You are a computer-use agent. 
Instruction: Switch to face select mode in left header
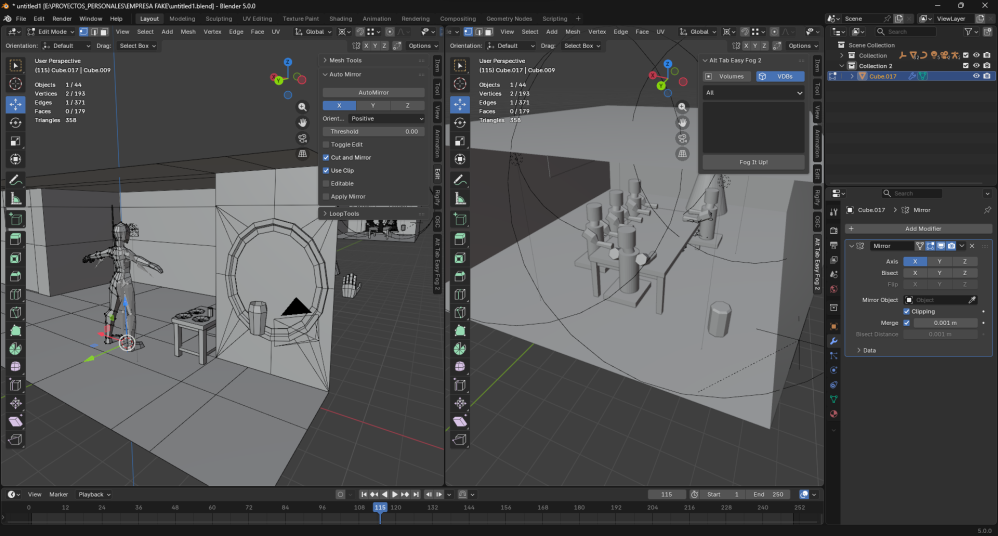(x=104, y=32)
